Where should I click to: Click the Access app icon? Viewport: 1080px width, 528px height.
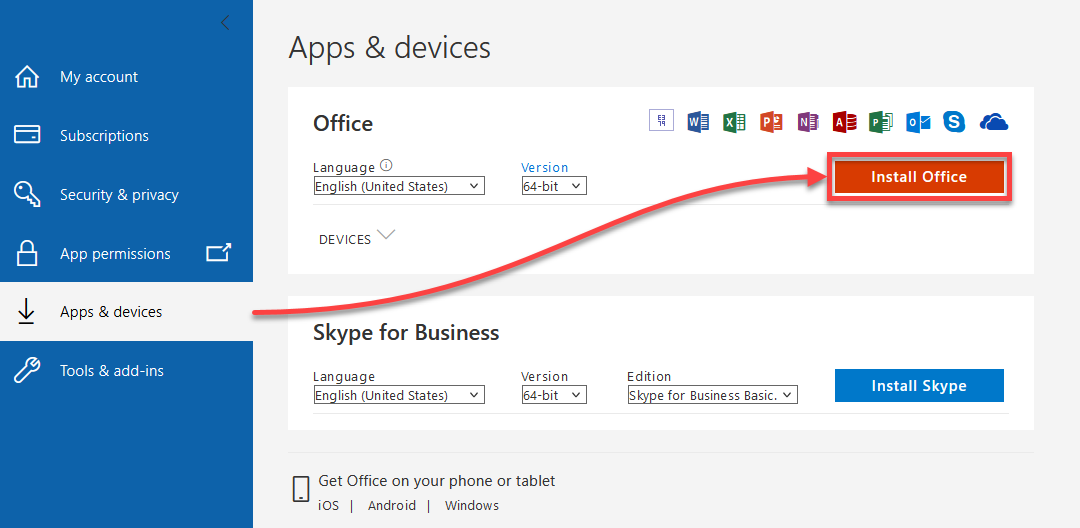click(844, 123)
